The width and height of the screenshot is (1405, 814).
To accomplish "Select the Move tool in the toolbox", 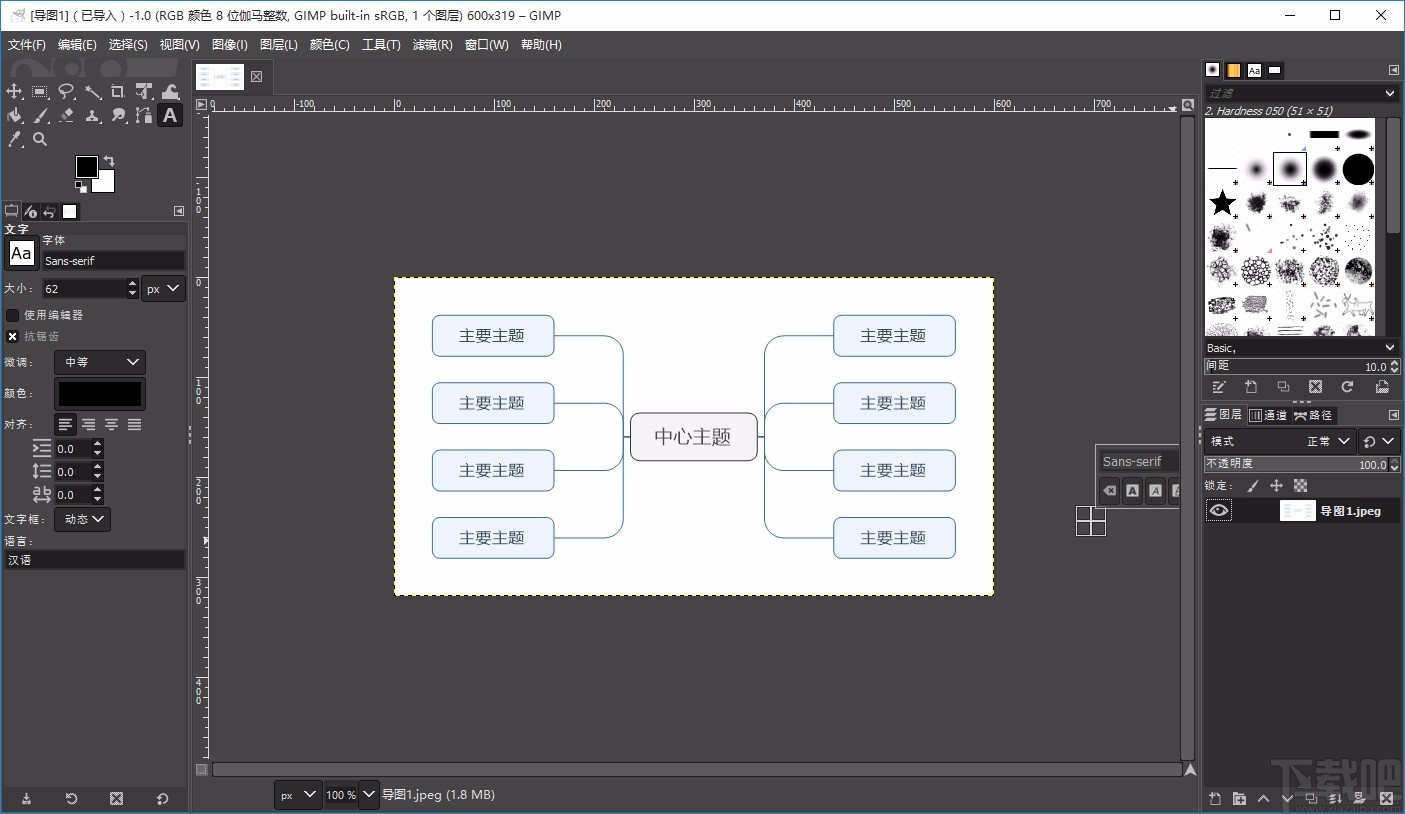I will click(x=14, y=92).
